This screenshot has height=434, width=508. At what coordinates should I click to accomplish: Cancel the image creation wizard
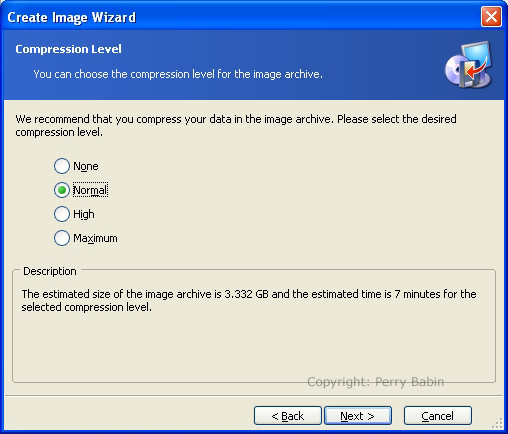click(x=438, y=416)
